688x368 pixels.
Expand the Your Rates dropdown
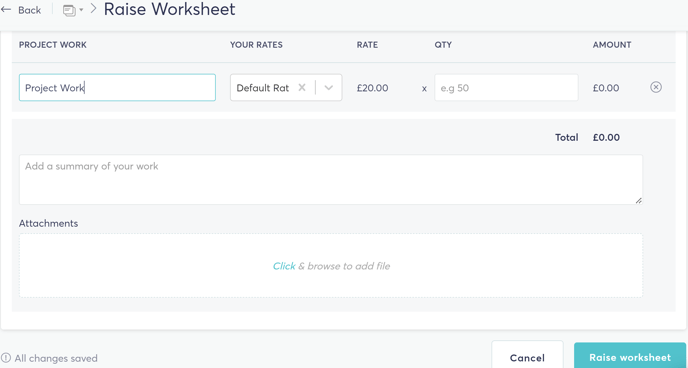pos(329,88)
